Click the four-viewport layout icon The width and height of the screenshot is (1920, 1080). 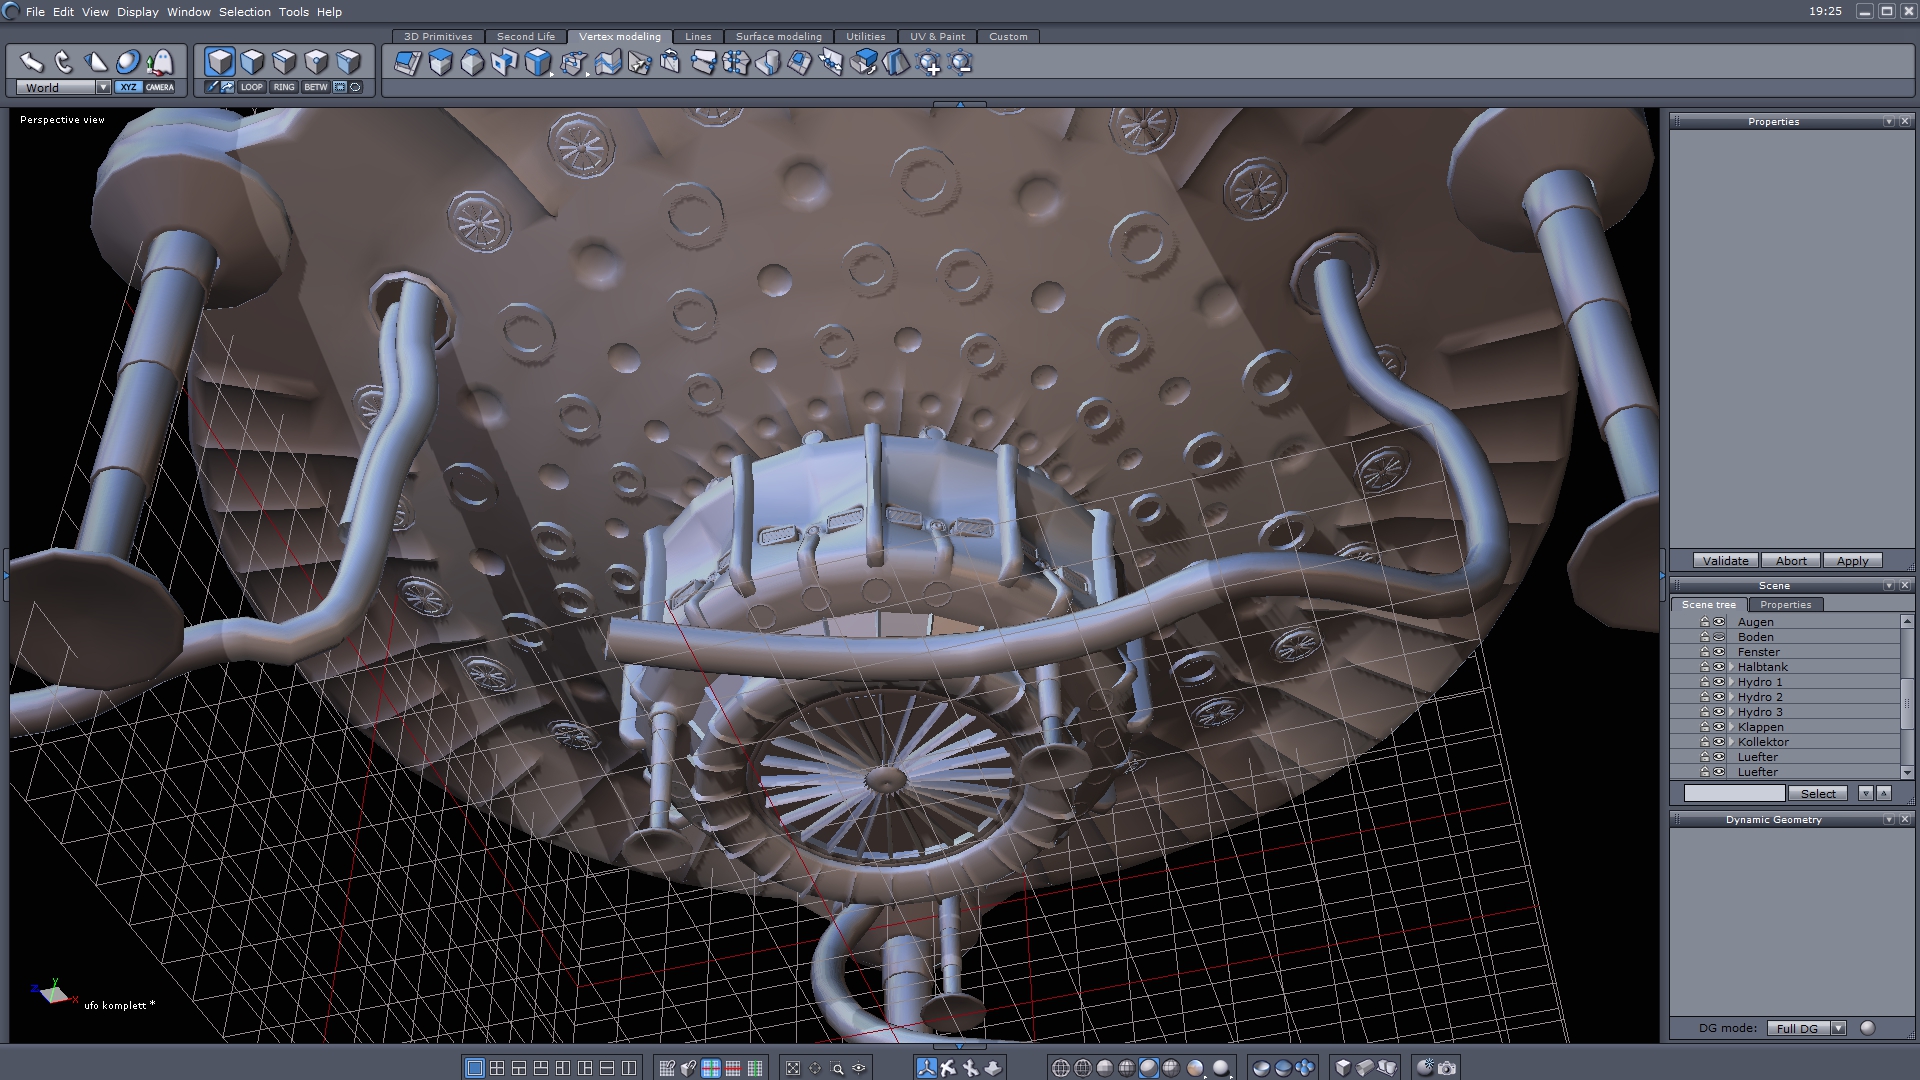[x=497, y=1068]
